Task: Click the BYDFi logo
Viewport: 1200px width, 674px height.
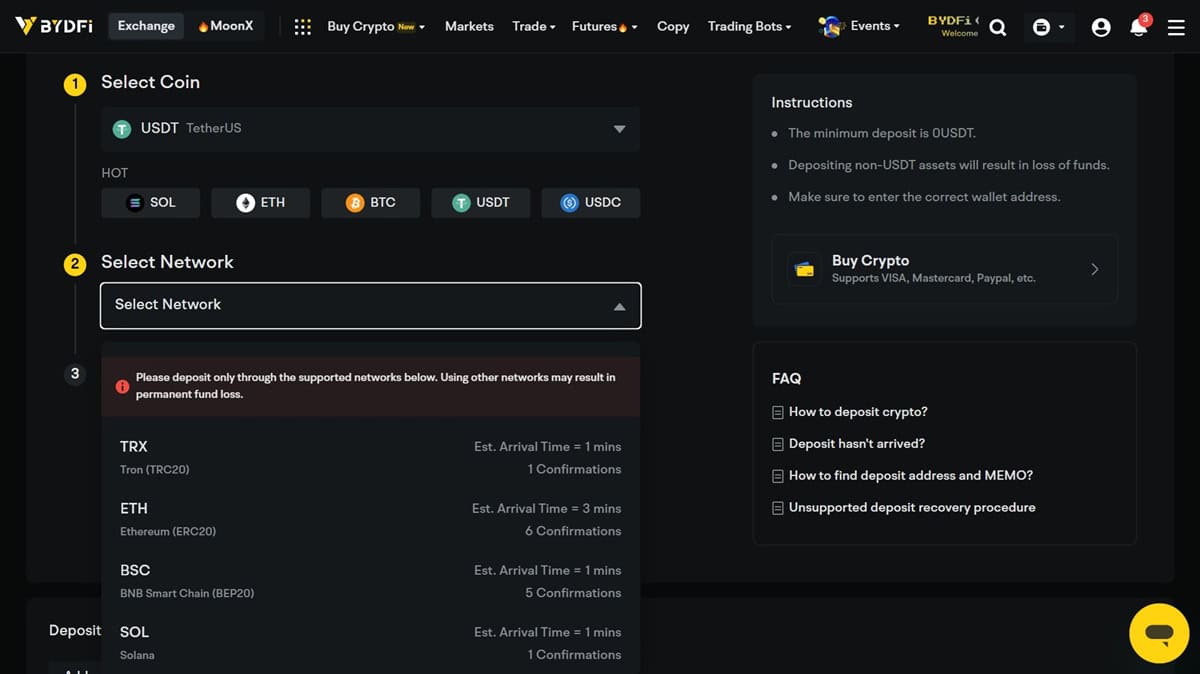Action: [x=54, y=26]
